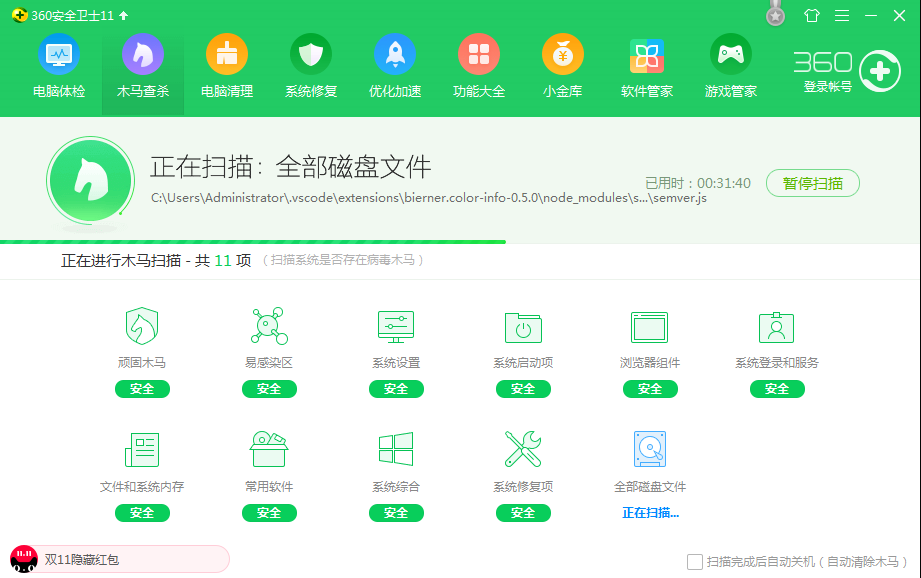Click the 浏览器组件 scan item icon
Image resolution: width=921 pixels, height=578 pixels.
coord(650,327)
